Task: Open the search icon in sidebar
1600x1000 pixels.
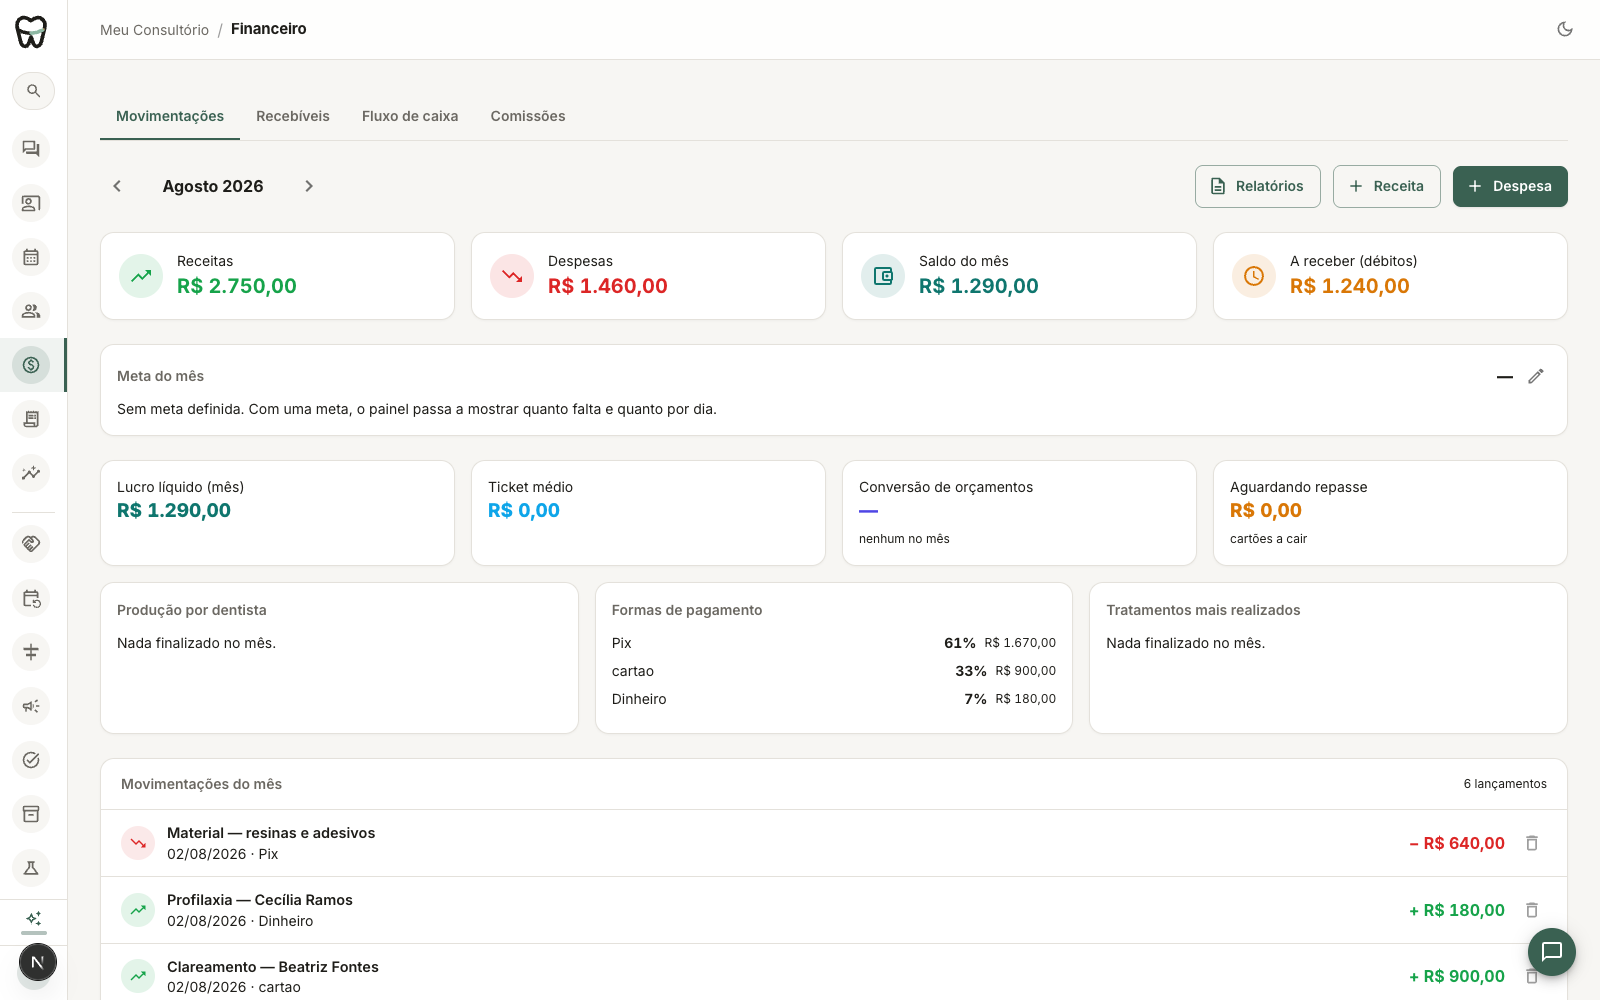Action: point(33,91)
